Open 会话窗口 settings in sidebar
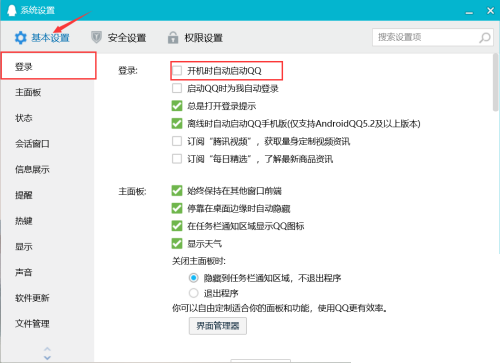Image resolution: width=500 pixels, height=363 pixels. [x=47, y=144]
